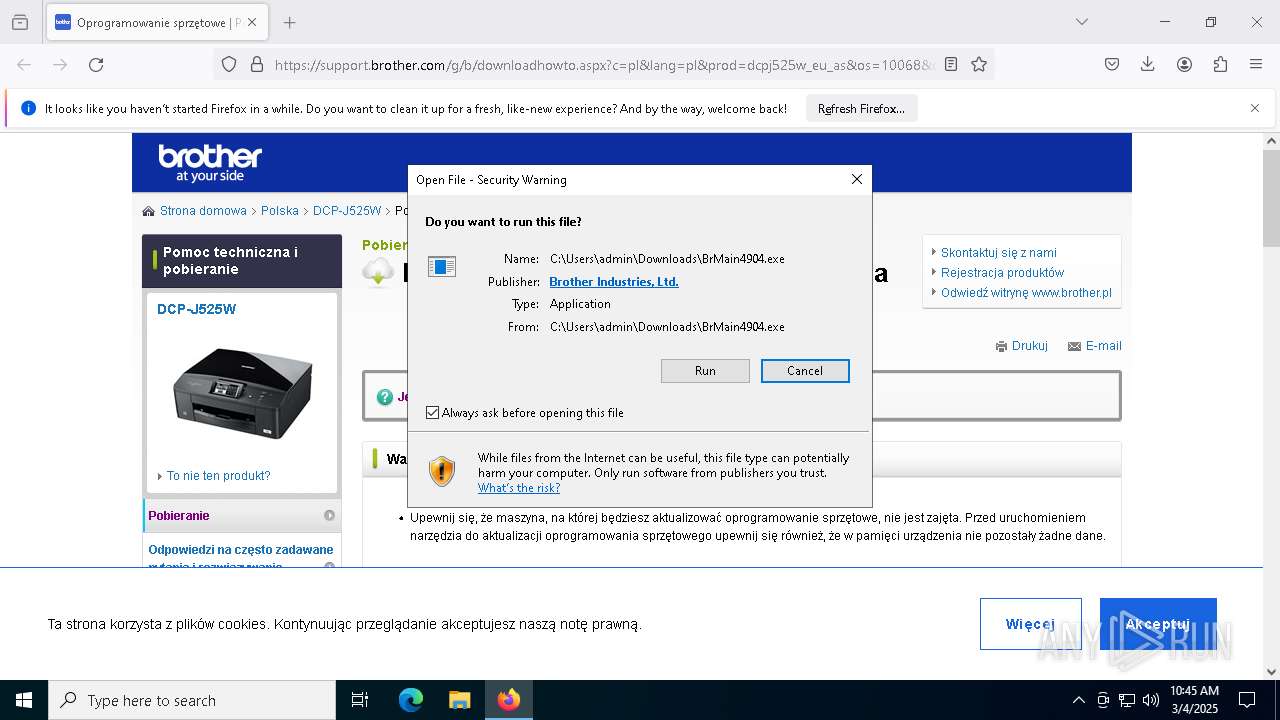Click the page vertical scrollbar thumb
The height and width of the screenshot is (720, 1280).
(1271, 197)
